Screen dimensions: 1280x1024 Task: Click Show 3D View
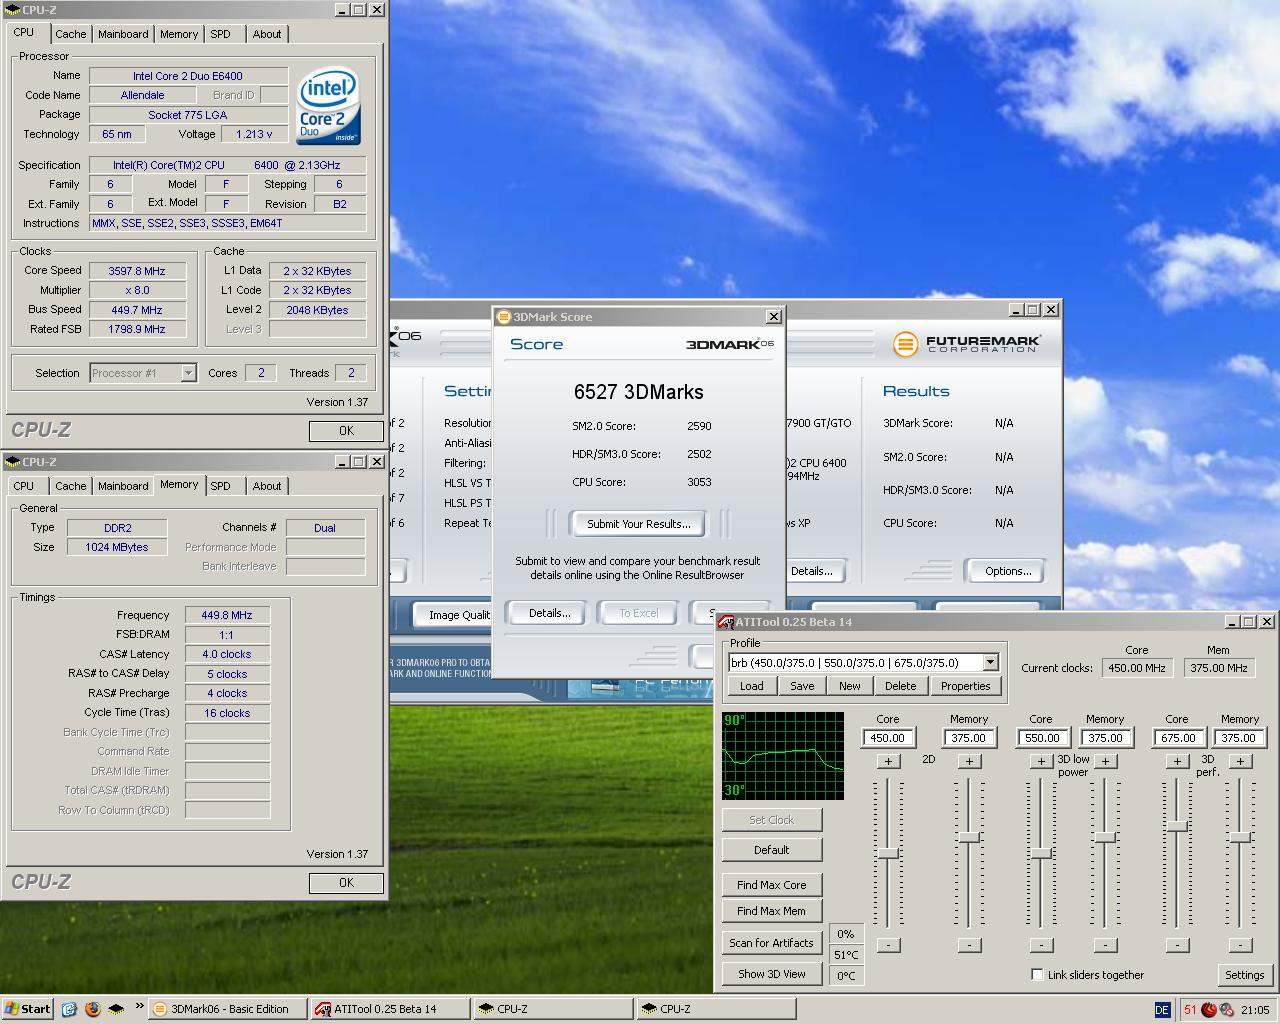[771, 974]
